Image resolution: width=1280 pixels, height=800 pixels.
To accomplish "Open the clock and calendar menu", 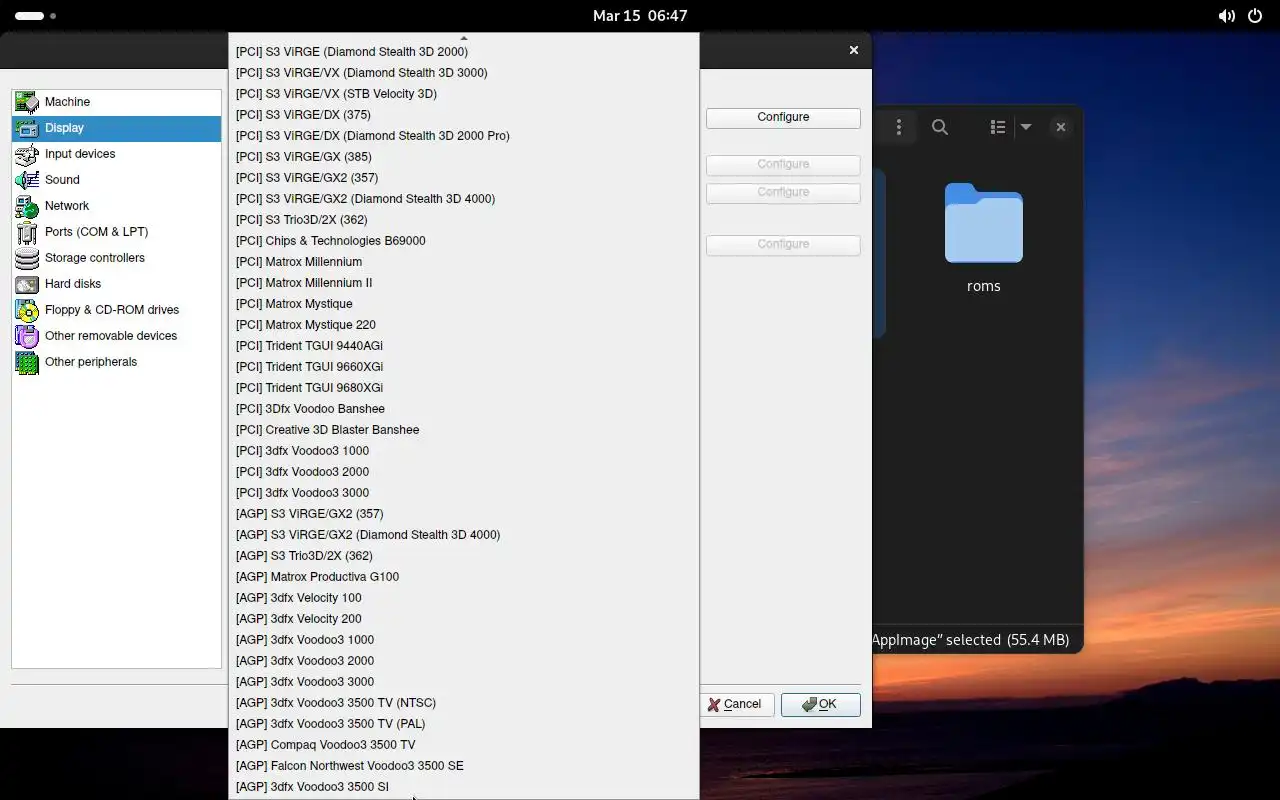I will click(640, 16).
